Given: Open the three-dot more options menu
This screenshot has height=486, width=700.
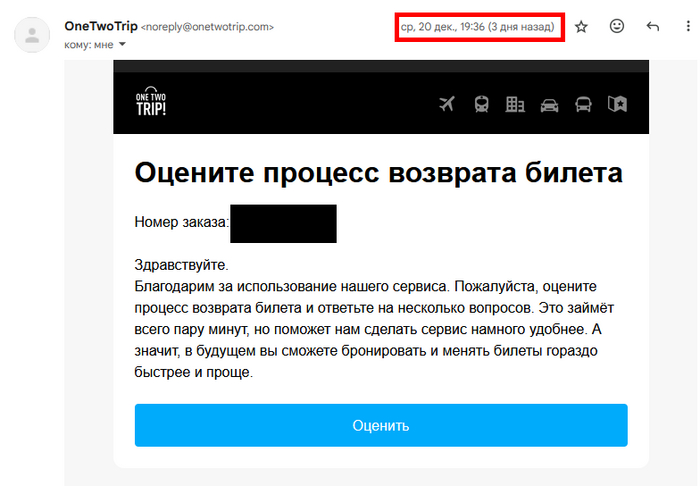Looking at the screenshot, I should click(x=688, y=27).
